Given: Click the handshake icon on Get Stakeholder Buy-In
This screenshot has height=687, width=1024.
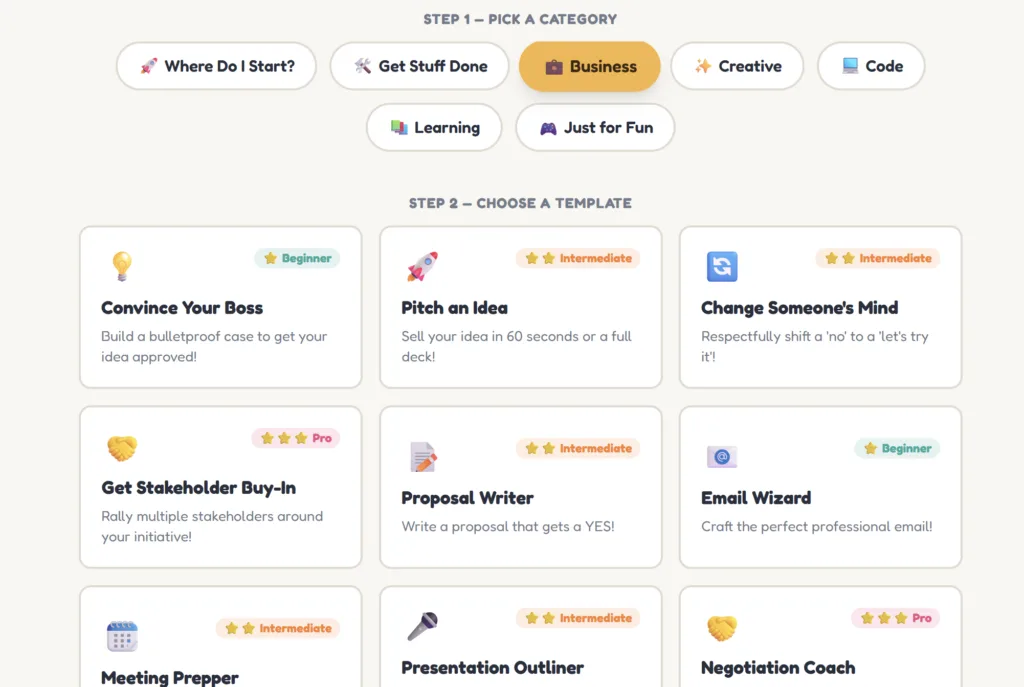Looking at the screenshot, I should pyautogui.click(x=122, y=448).
